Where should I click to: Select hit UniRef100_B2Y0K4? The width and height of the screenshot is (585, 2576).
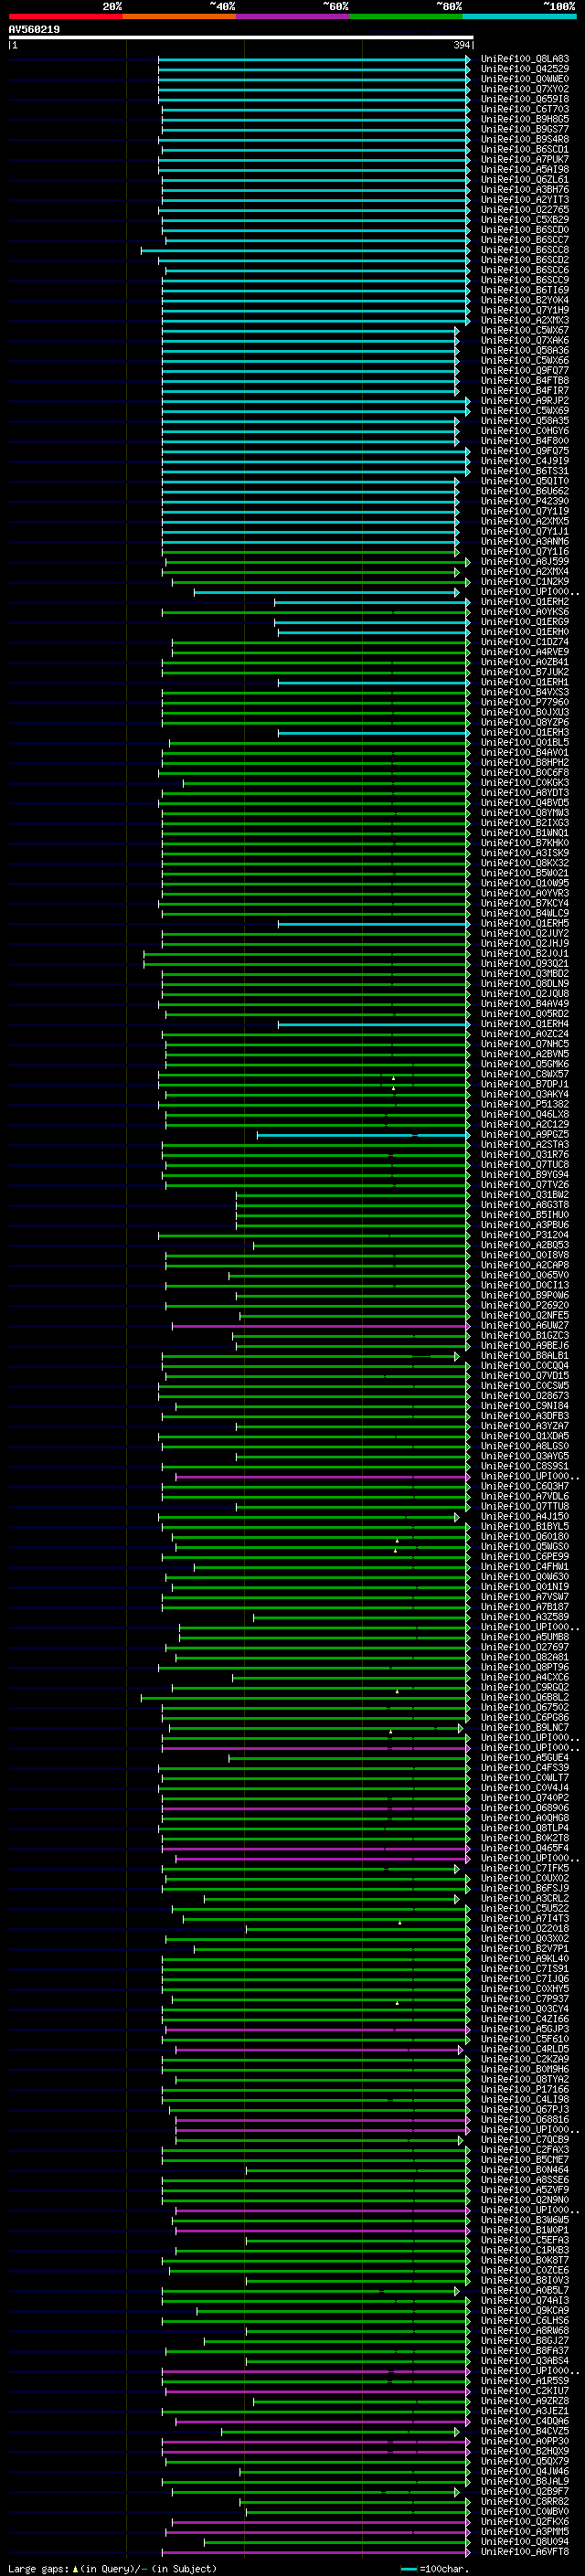(x=525, y=300)
